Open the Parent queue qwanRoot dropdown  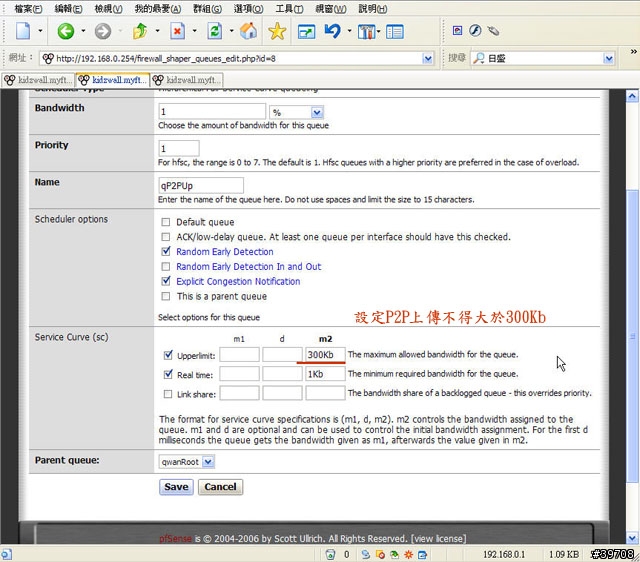[186, 462]
